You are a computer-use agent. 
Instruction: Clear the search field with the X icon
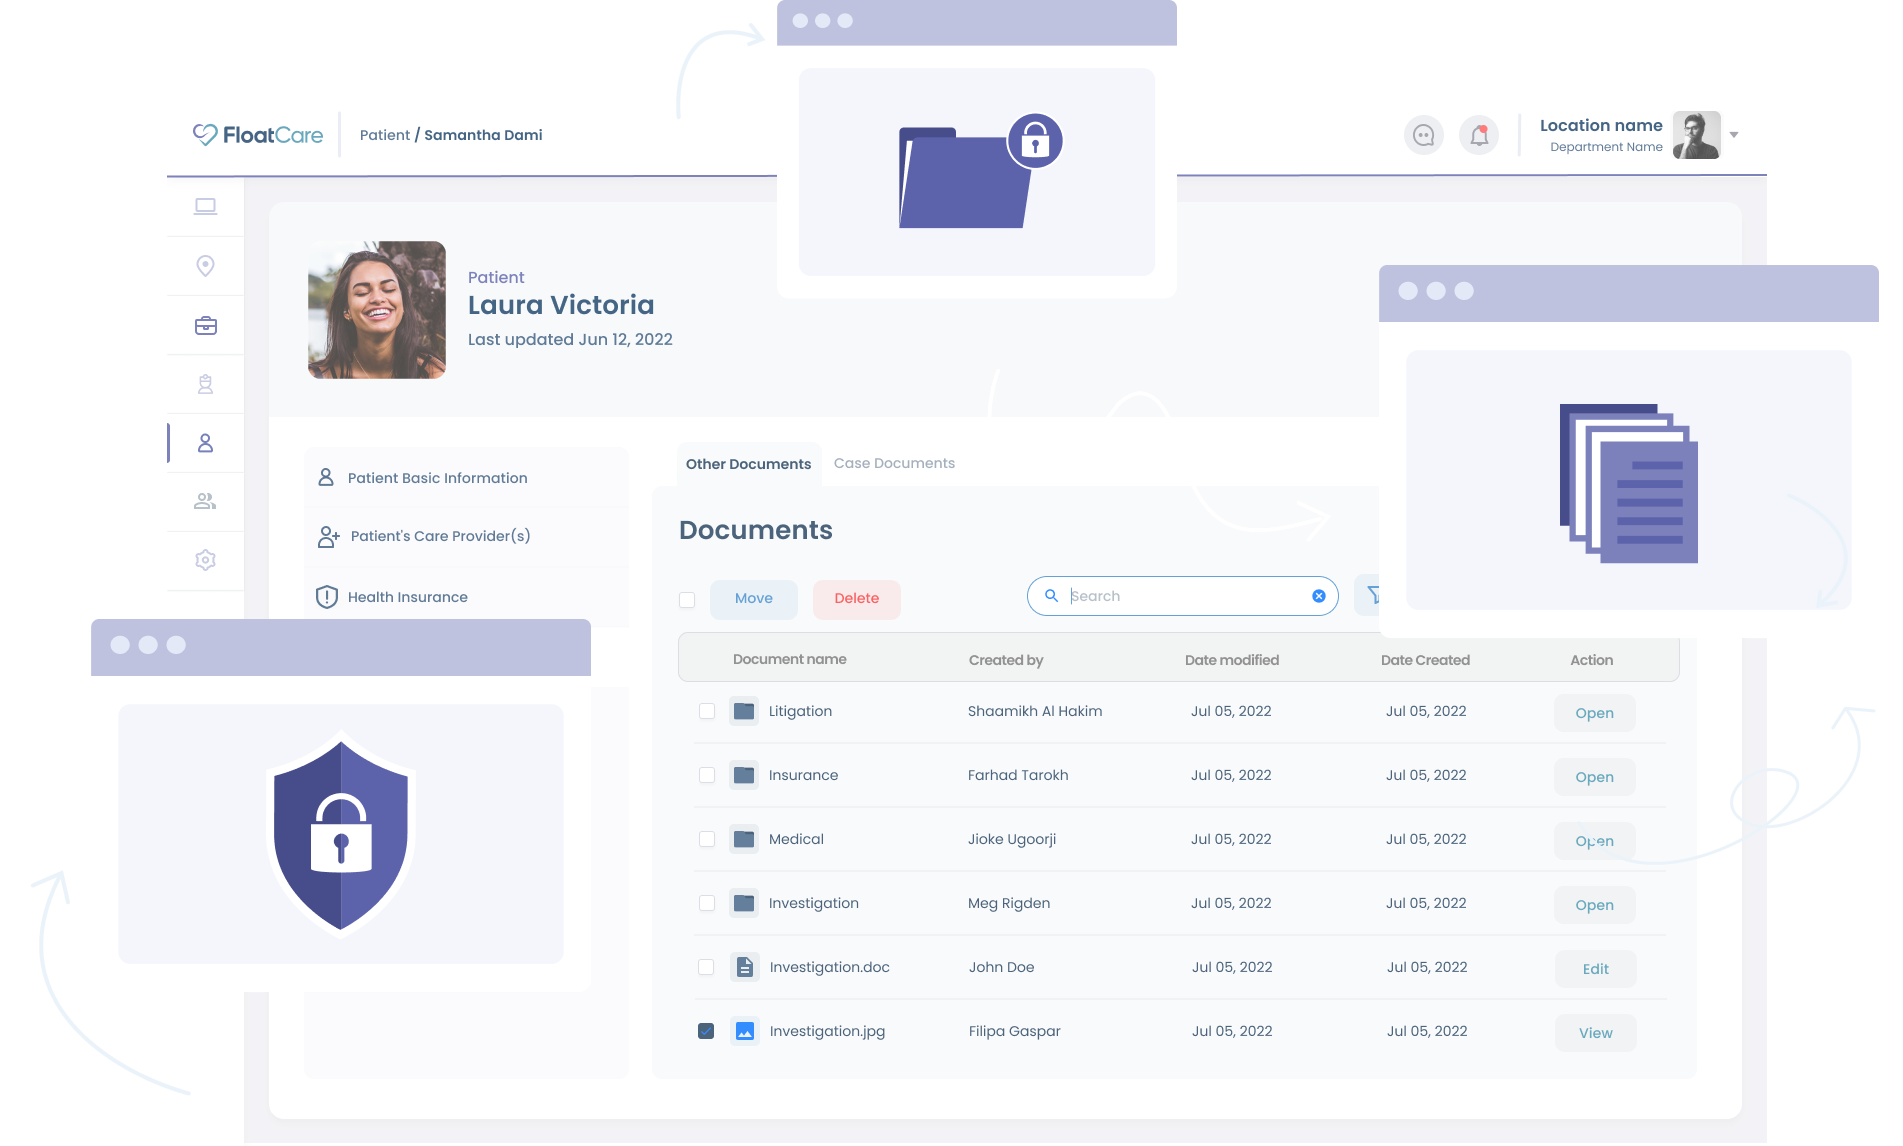tap(1319, 596)
